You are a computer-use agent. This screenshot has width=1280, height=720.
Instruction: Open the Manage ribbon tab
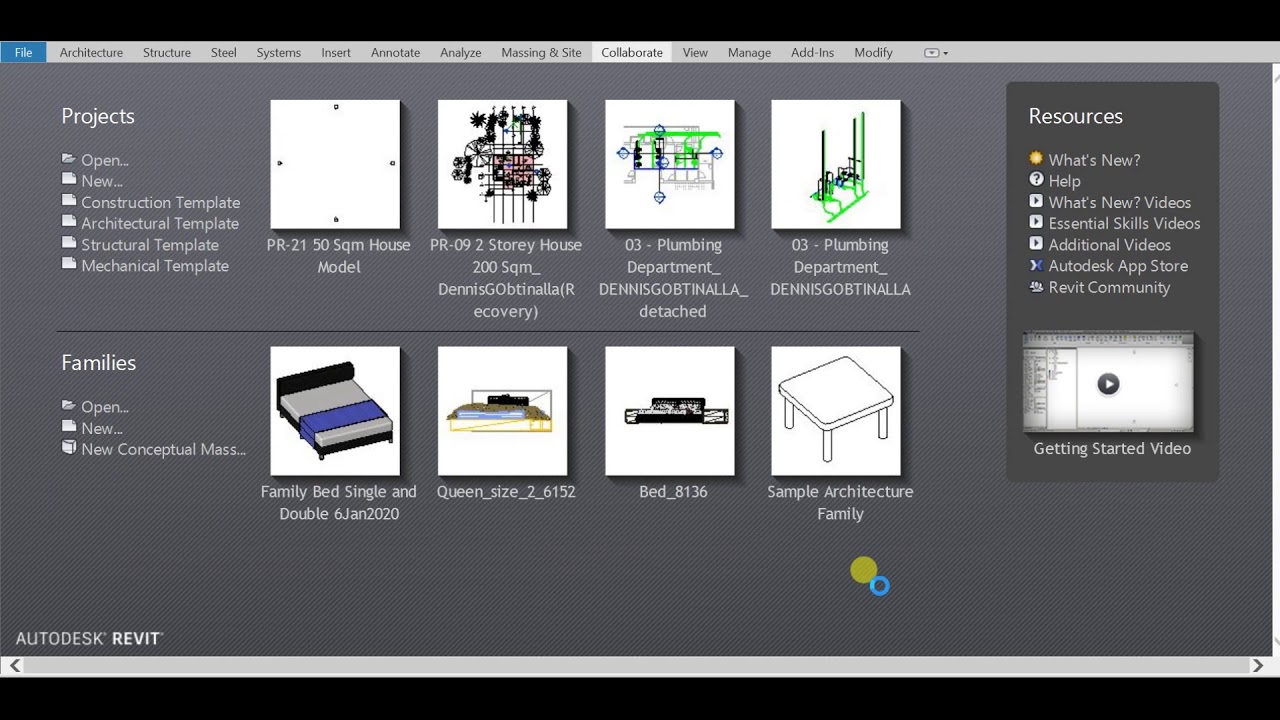coord(749,52)
